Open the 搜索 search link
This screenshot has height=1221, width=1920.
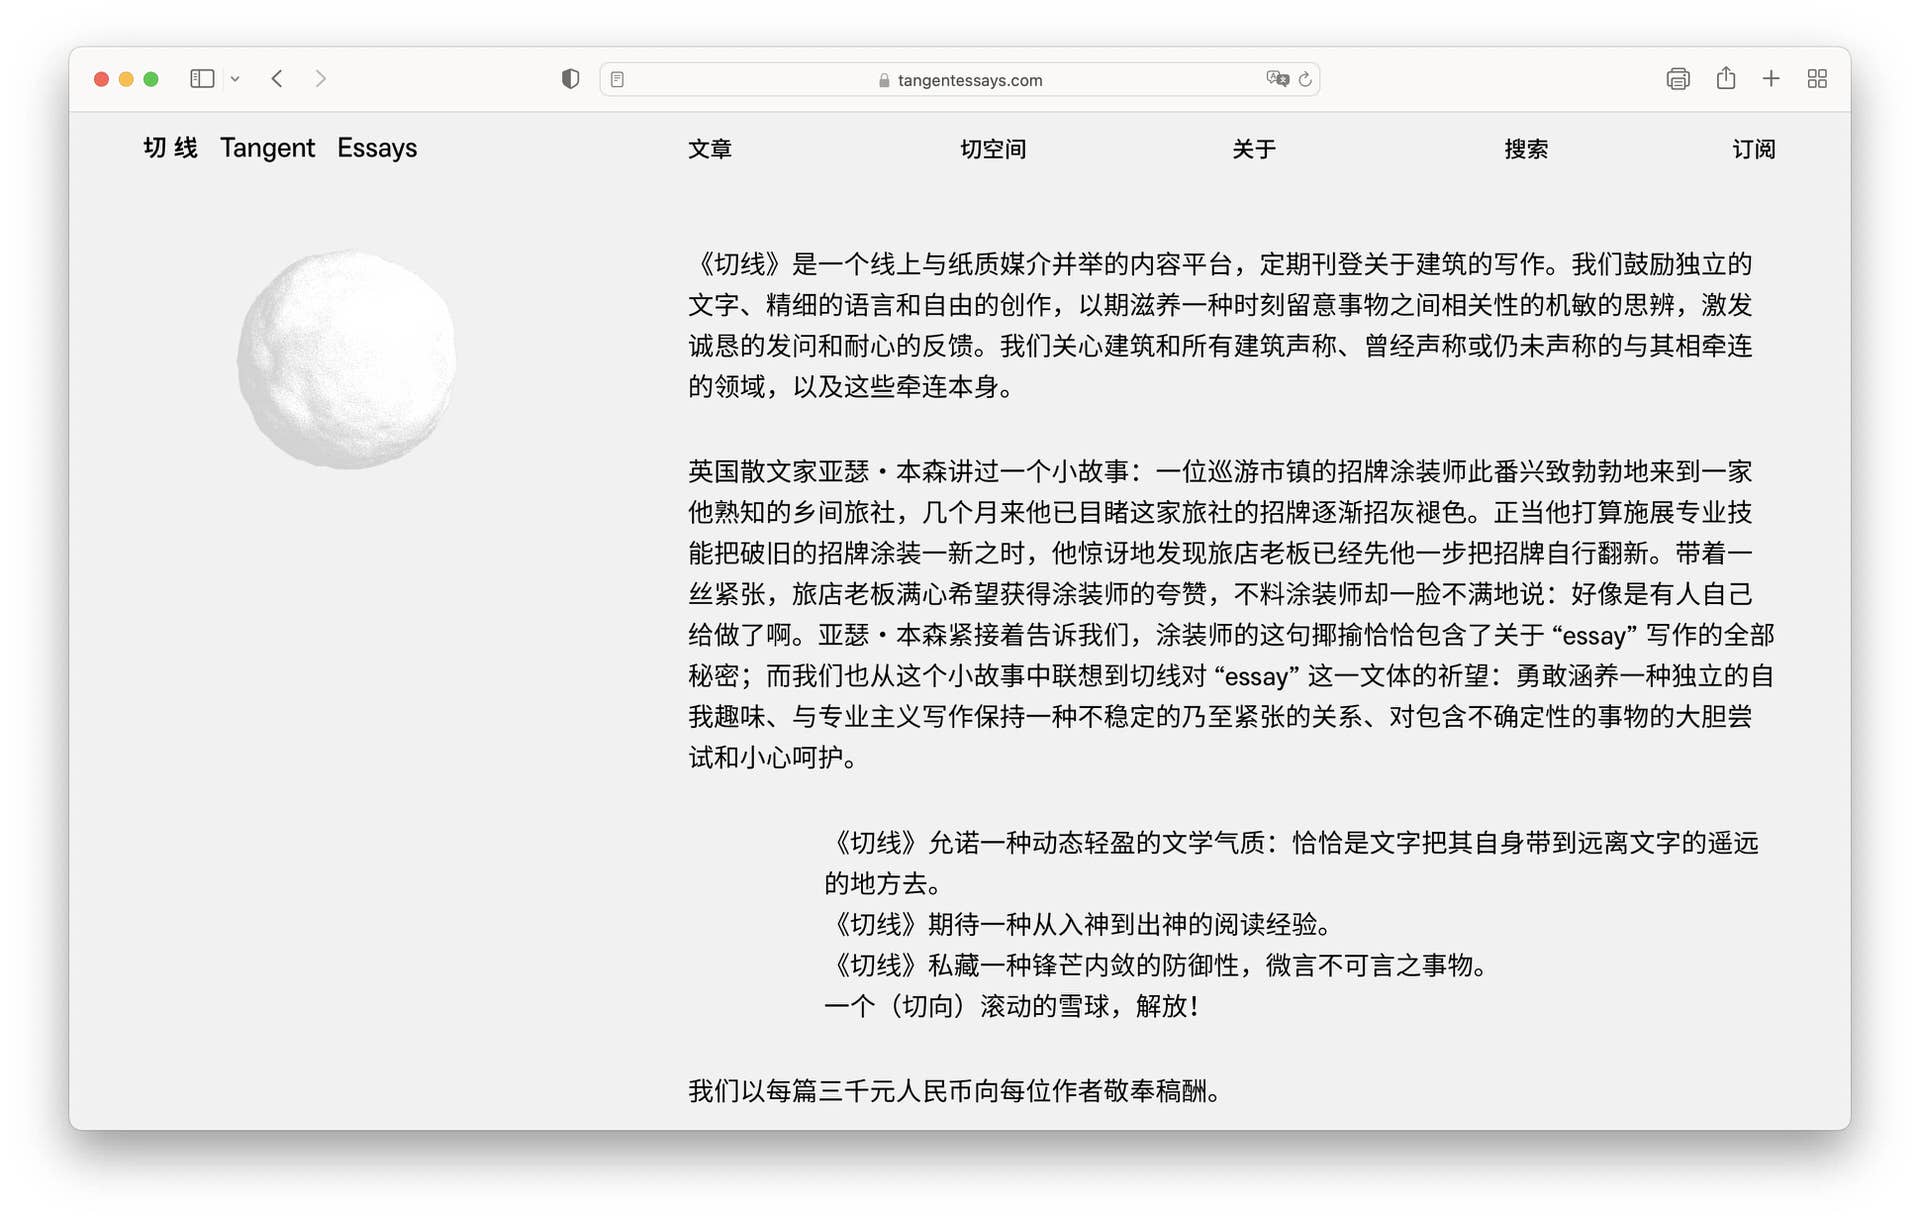click(x=1526, y=149)
